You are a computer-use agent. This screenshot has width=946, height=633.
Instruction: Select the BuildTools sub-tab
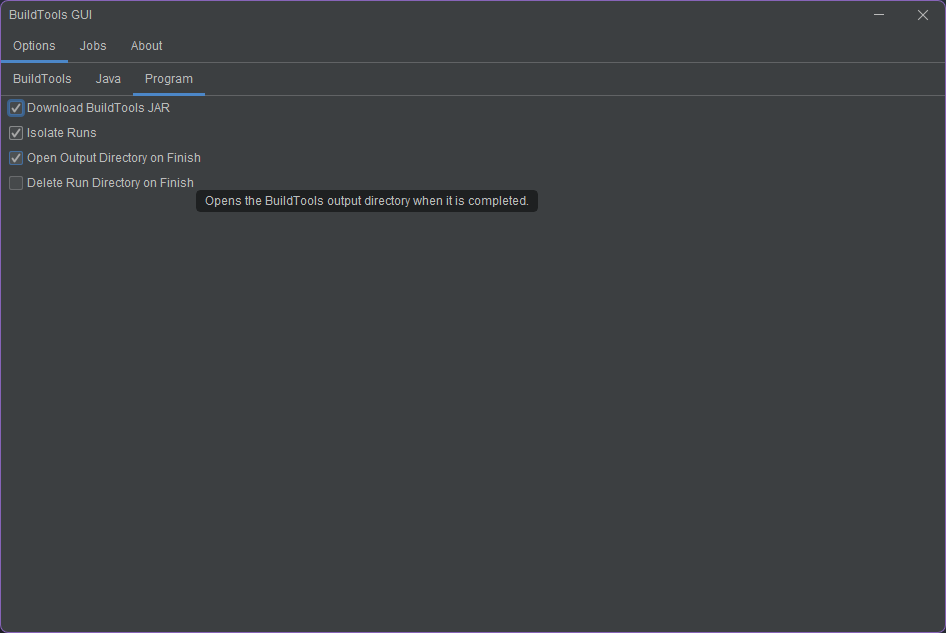pos(42,79)
